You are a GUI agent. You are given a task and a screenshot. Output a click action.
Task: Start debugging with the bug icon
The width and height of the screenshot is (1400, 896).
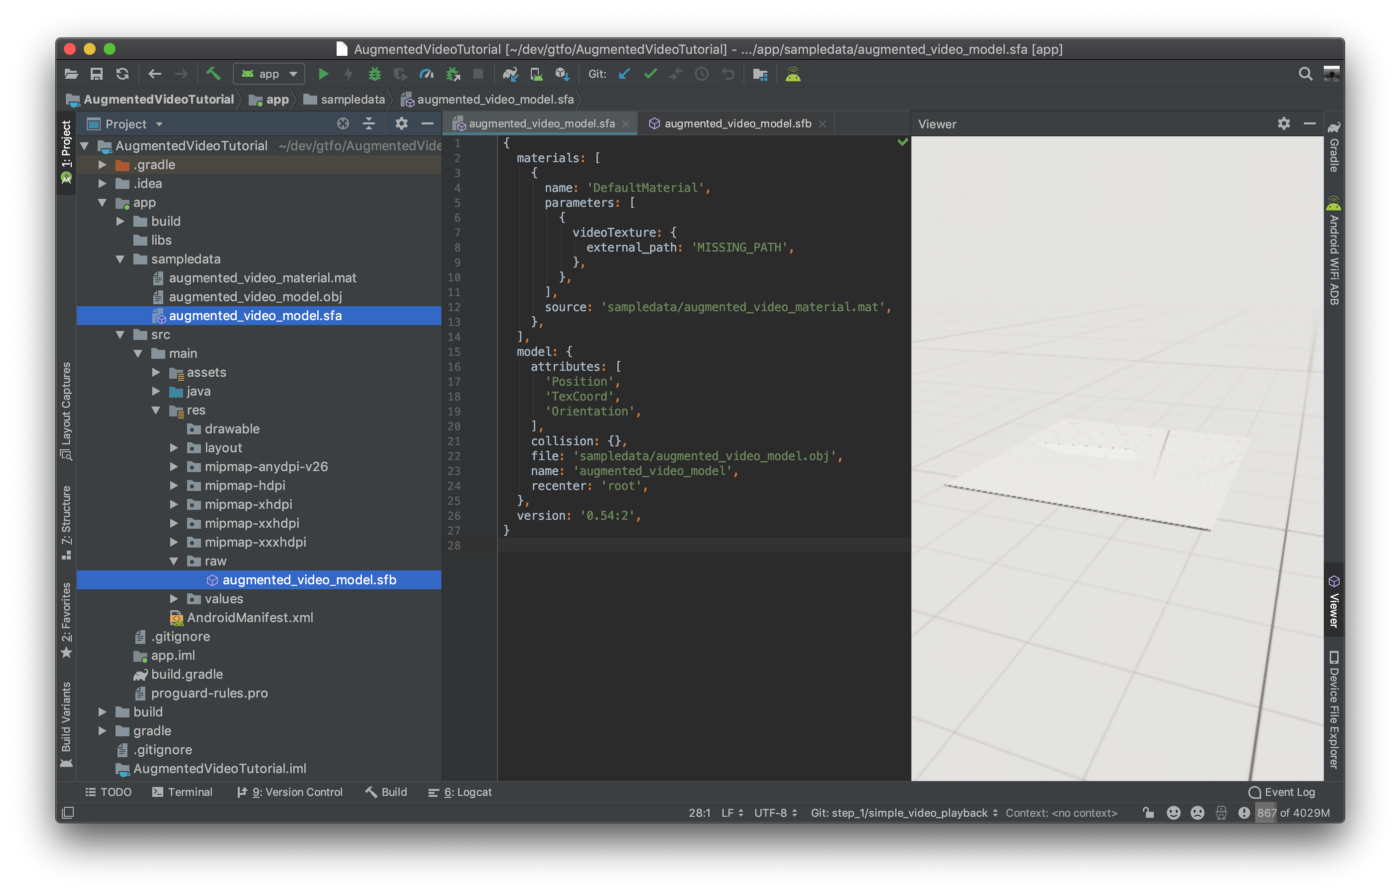(374, 73)
